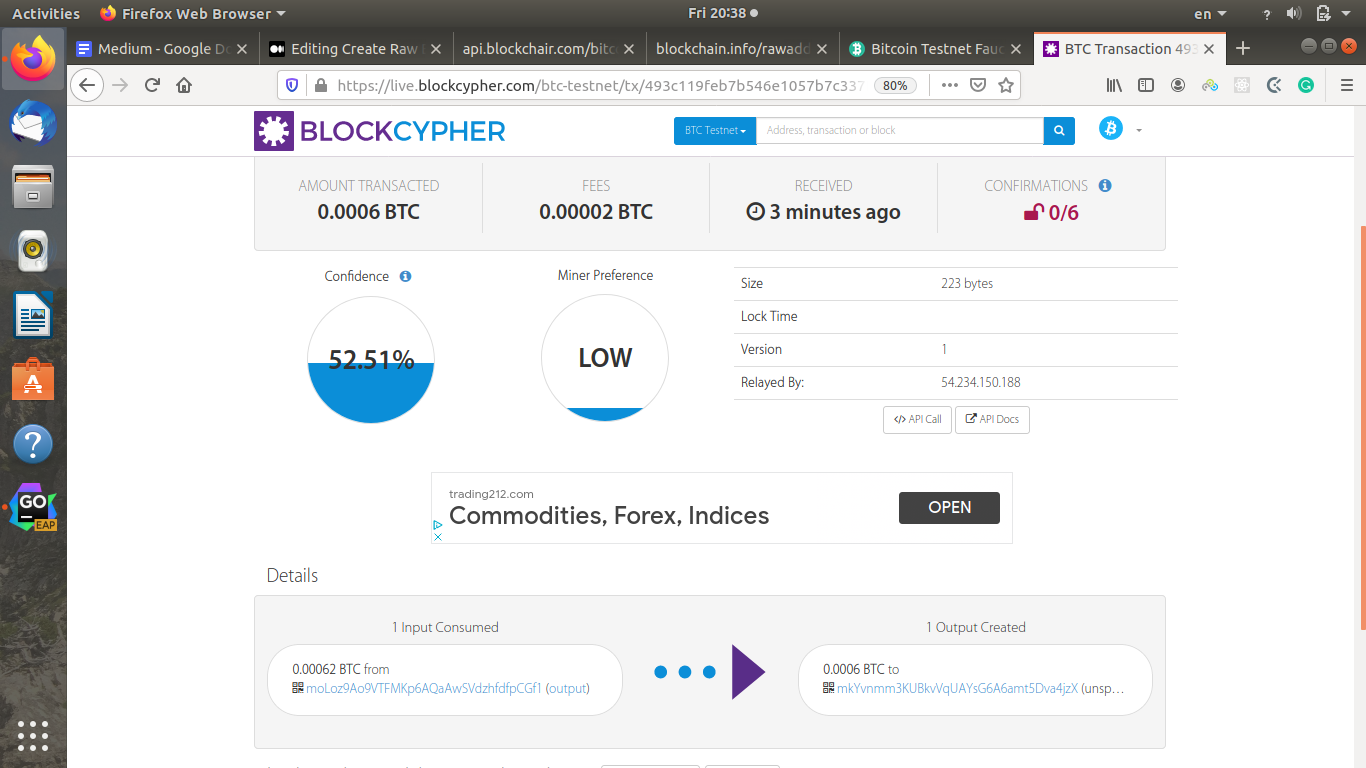The image size is (1366, 768).
Task: Launch Rhythmbox from the dock
Action: pyautogui.click(x=33, y=252)
